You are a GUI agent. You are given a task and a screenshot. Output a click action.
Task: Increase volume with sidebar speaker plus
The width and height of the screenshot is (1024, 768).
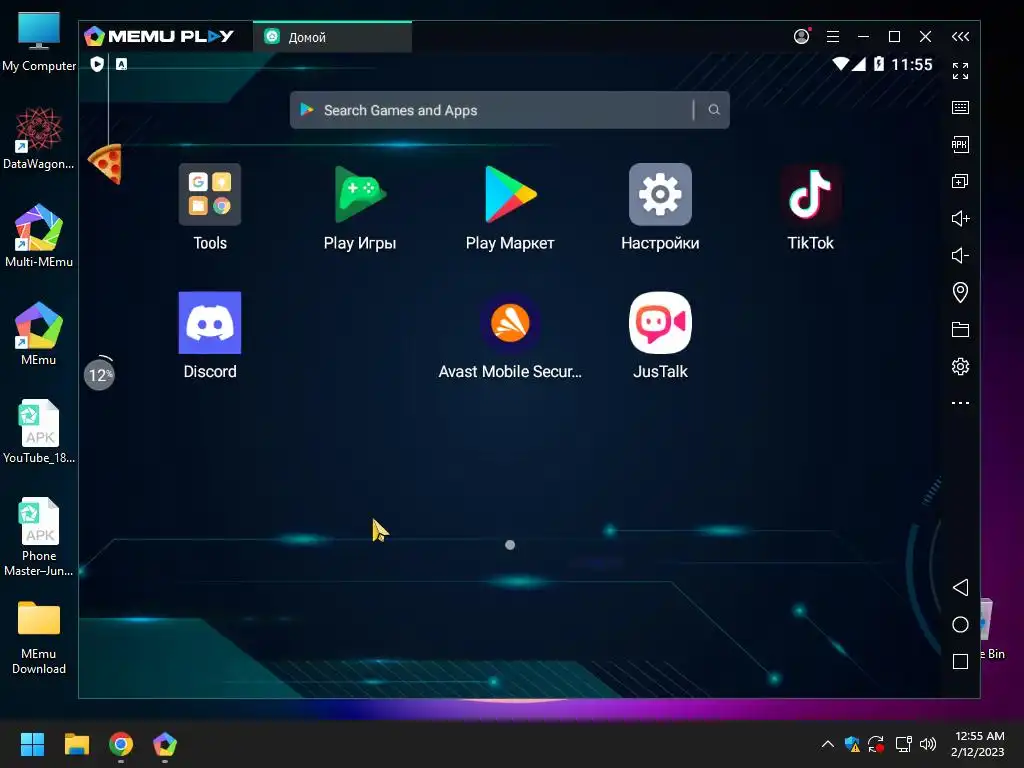click(x=960, y=218)
